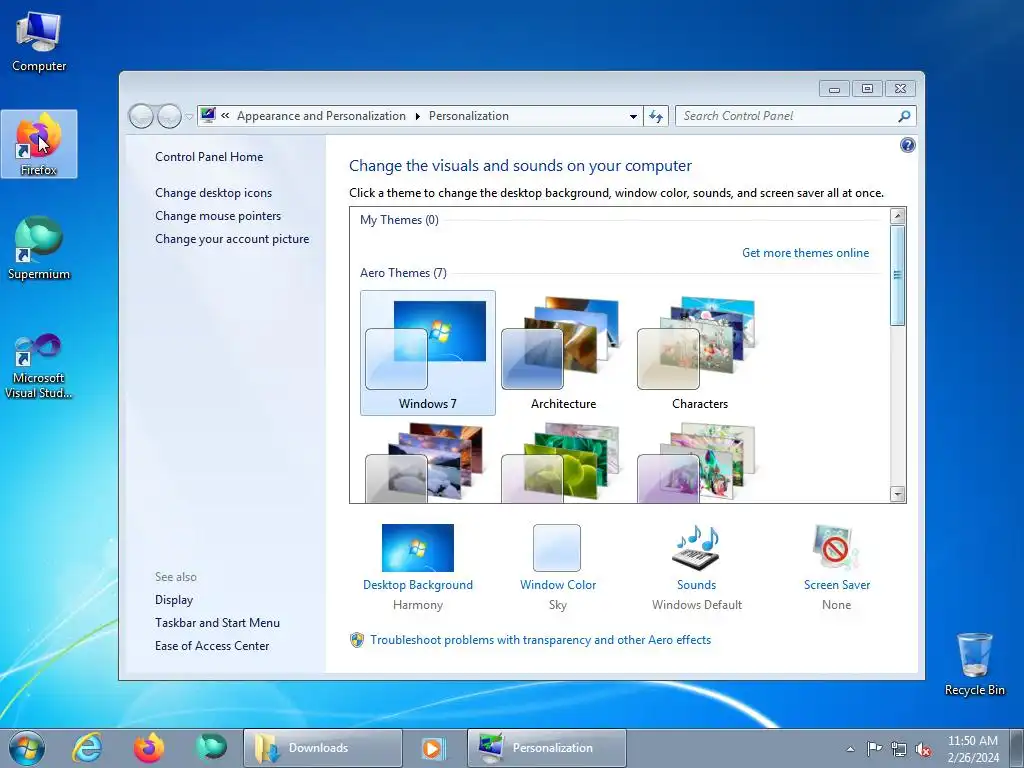Launch Supermium from the taskbar
Viewport: 1024px width, 768px height.
[211, 748]
